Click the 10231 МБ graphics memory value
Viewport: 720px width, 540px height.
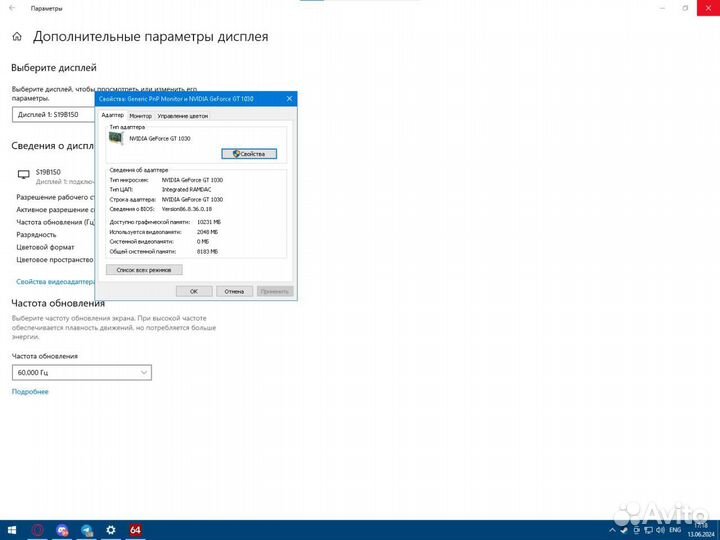[x=209, y=222]
